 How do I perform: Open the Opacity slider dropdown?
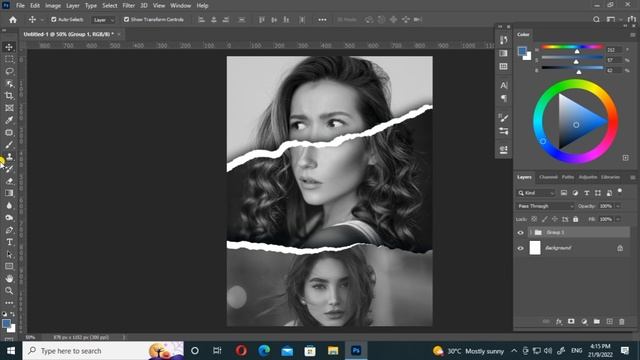tap(618, 206)
